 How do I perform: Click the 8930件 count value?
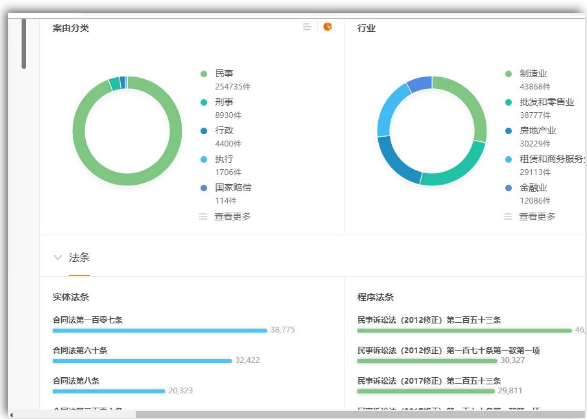[228, 115]
